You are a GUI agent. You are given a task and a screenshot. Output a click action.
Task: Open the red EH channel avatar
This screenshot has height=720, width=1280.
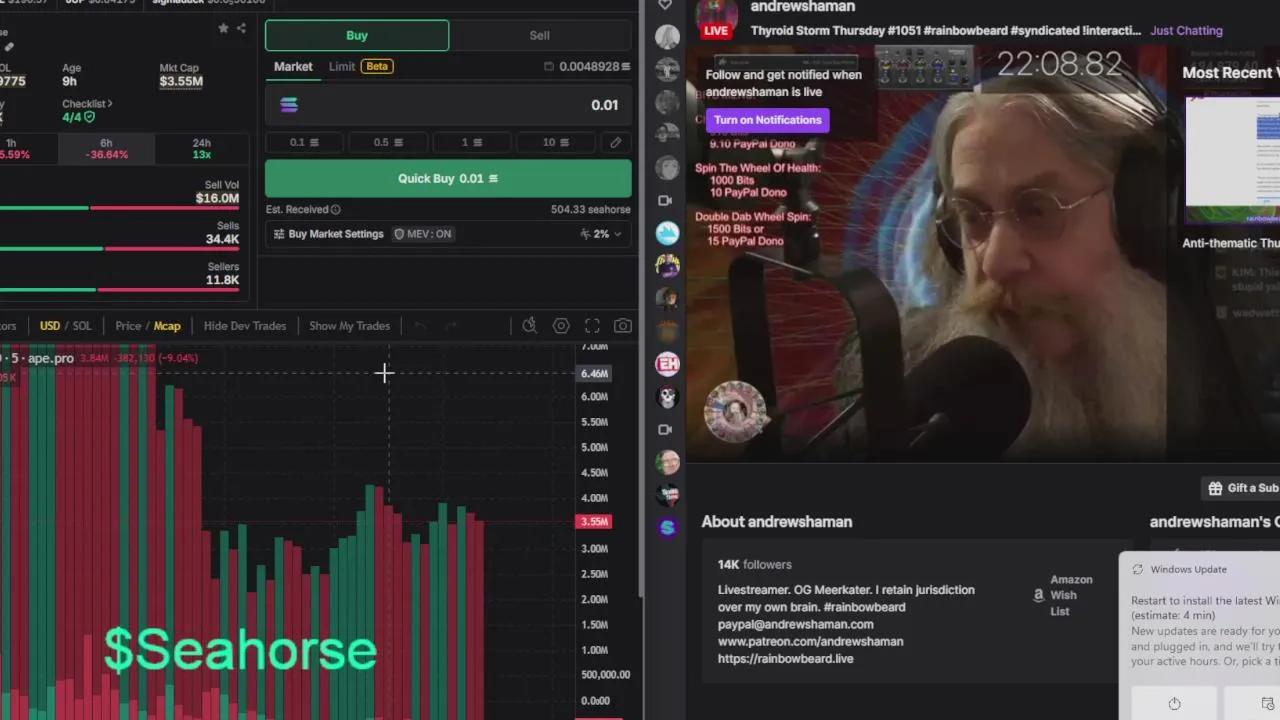coord(668,364)
